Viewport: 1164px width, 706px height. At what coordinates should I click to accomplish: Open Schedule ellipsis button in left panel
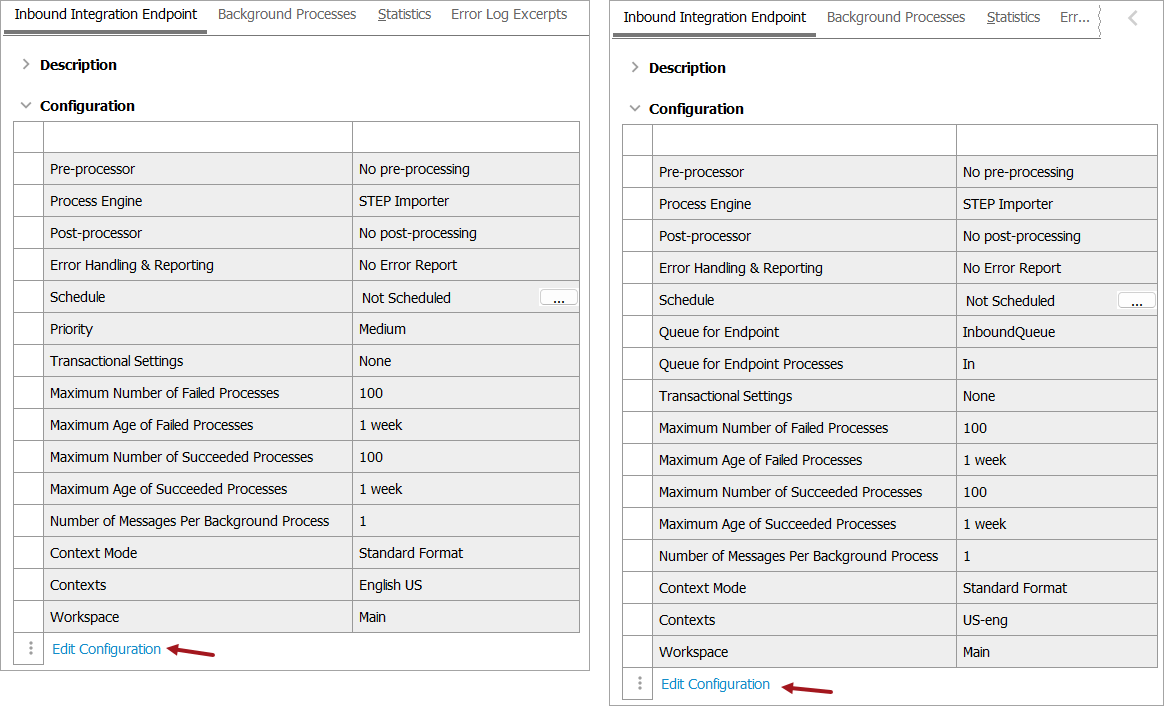pyautogui.click(x=558, y=297)
